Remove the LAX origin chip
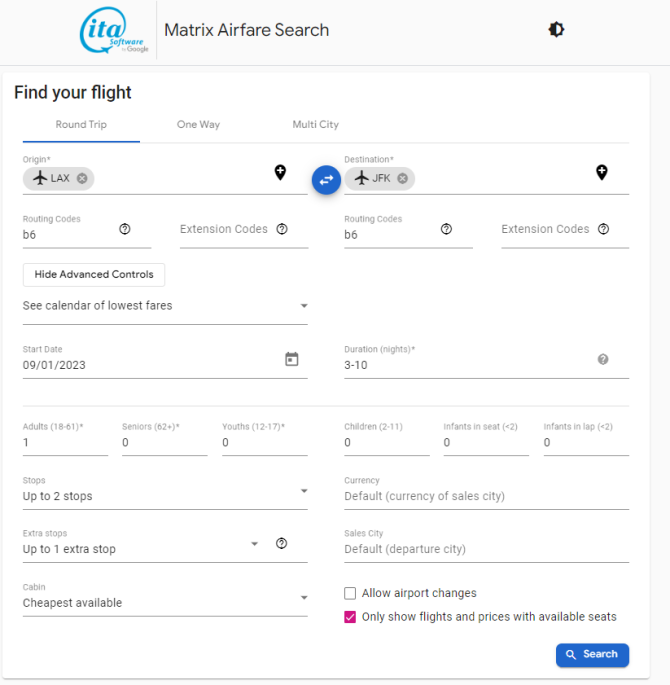 point(82,178)
